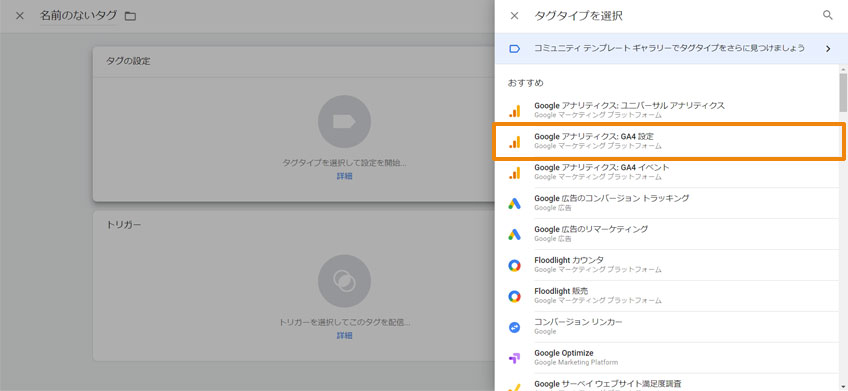Click the community template gallery tag icon
The width and height of the screenshot is (848, 391).
[x=514, y=49]
